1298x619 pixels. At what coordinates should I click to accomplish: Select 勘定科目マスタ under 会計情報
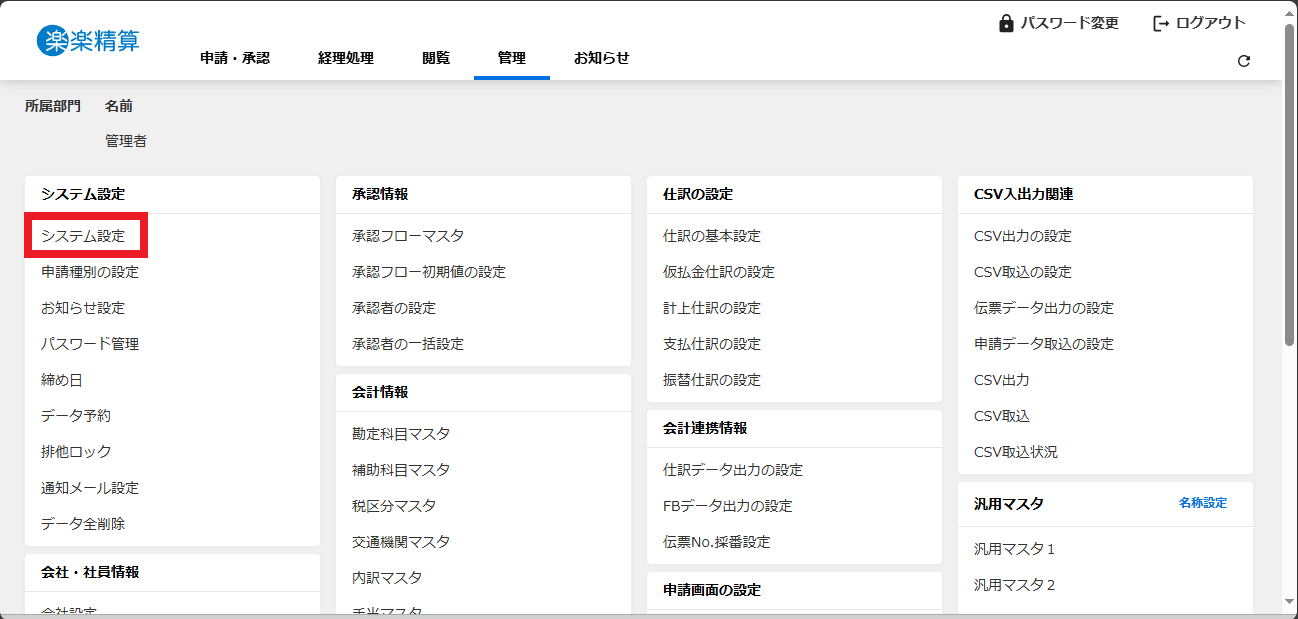401,434
